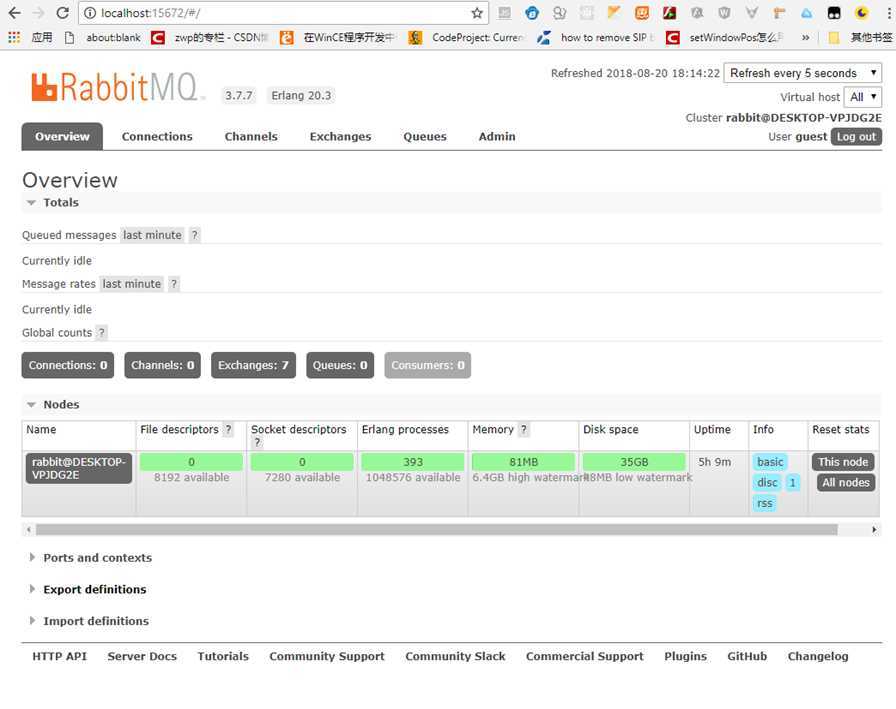The image size is (896, 709).
Task: Open the 'how to remove SIP' bookmark
Action: tap(597, 37)
